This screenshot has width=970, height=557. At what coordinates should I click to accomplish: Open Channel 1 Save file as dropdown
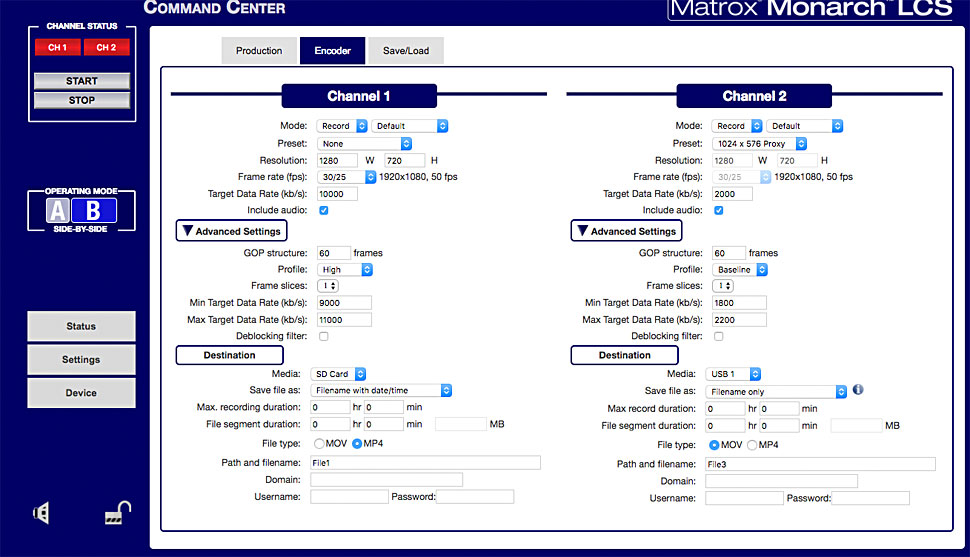[x=381, y=391]
